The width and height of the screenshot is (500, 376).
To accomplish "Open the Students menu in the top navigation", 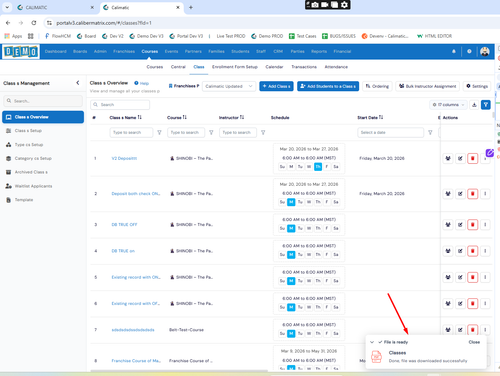I will click(x=240, y=51).
